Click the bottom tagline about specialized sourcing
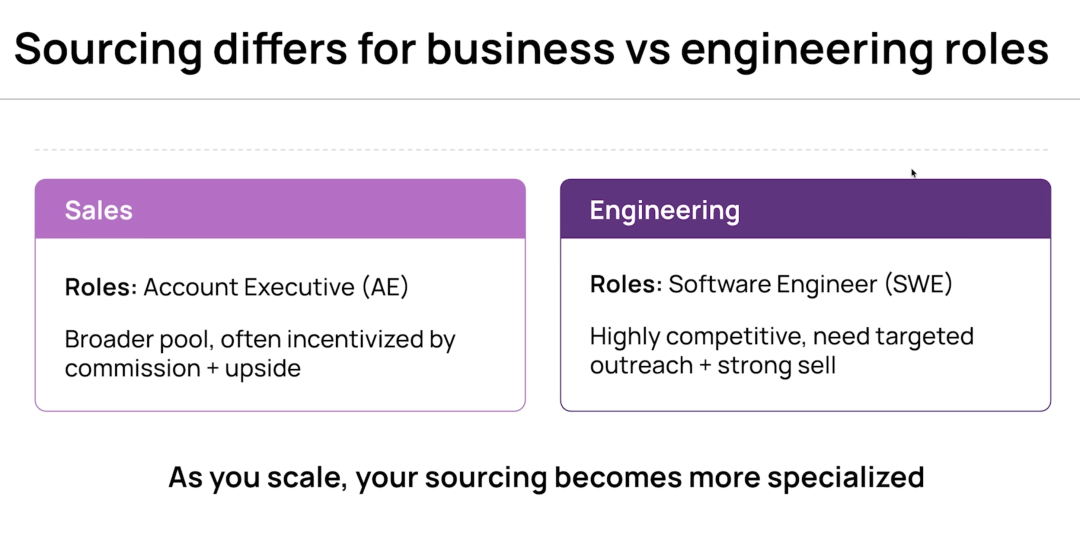This screenshot has height=549, width=1080. (x=545, y=477)
